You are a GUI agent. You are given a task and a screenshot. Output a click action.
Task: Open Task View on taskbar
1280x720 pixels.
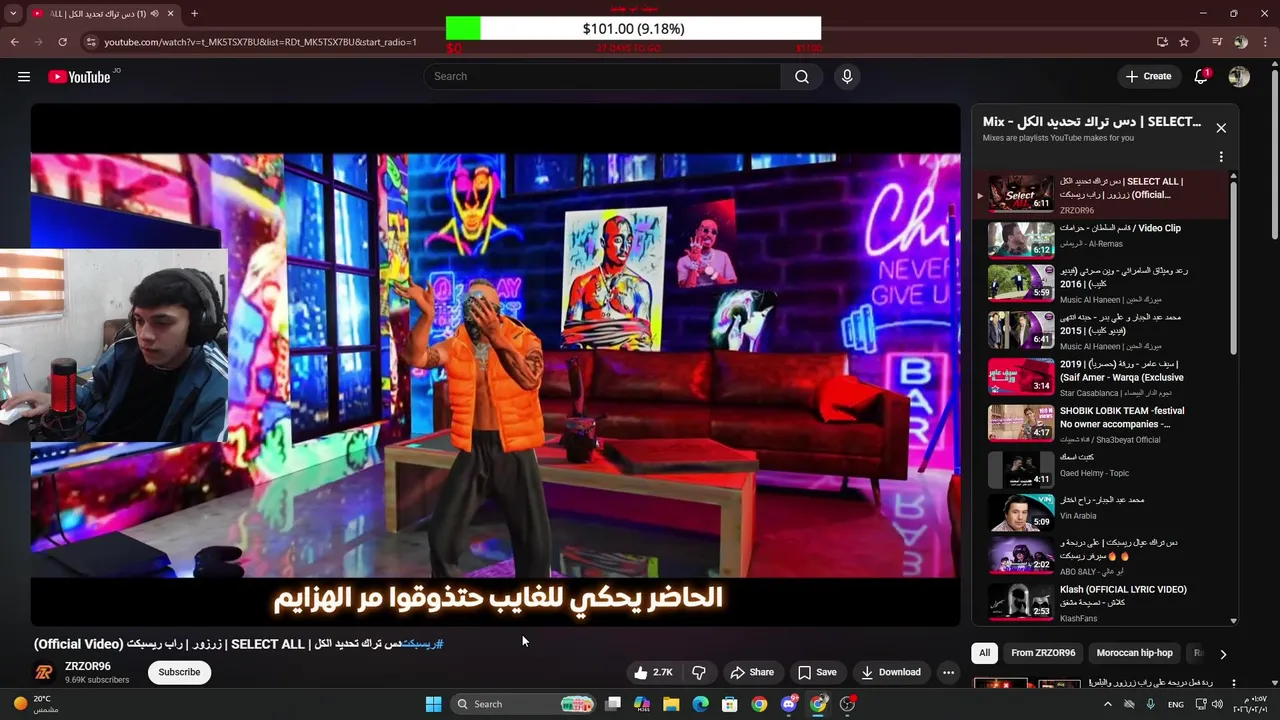click(x=613, y=704)
